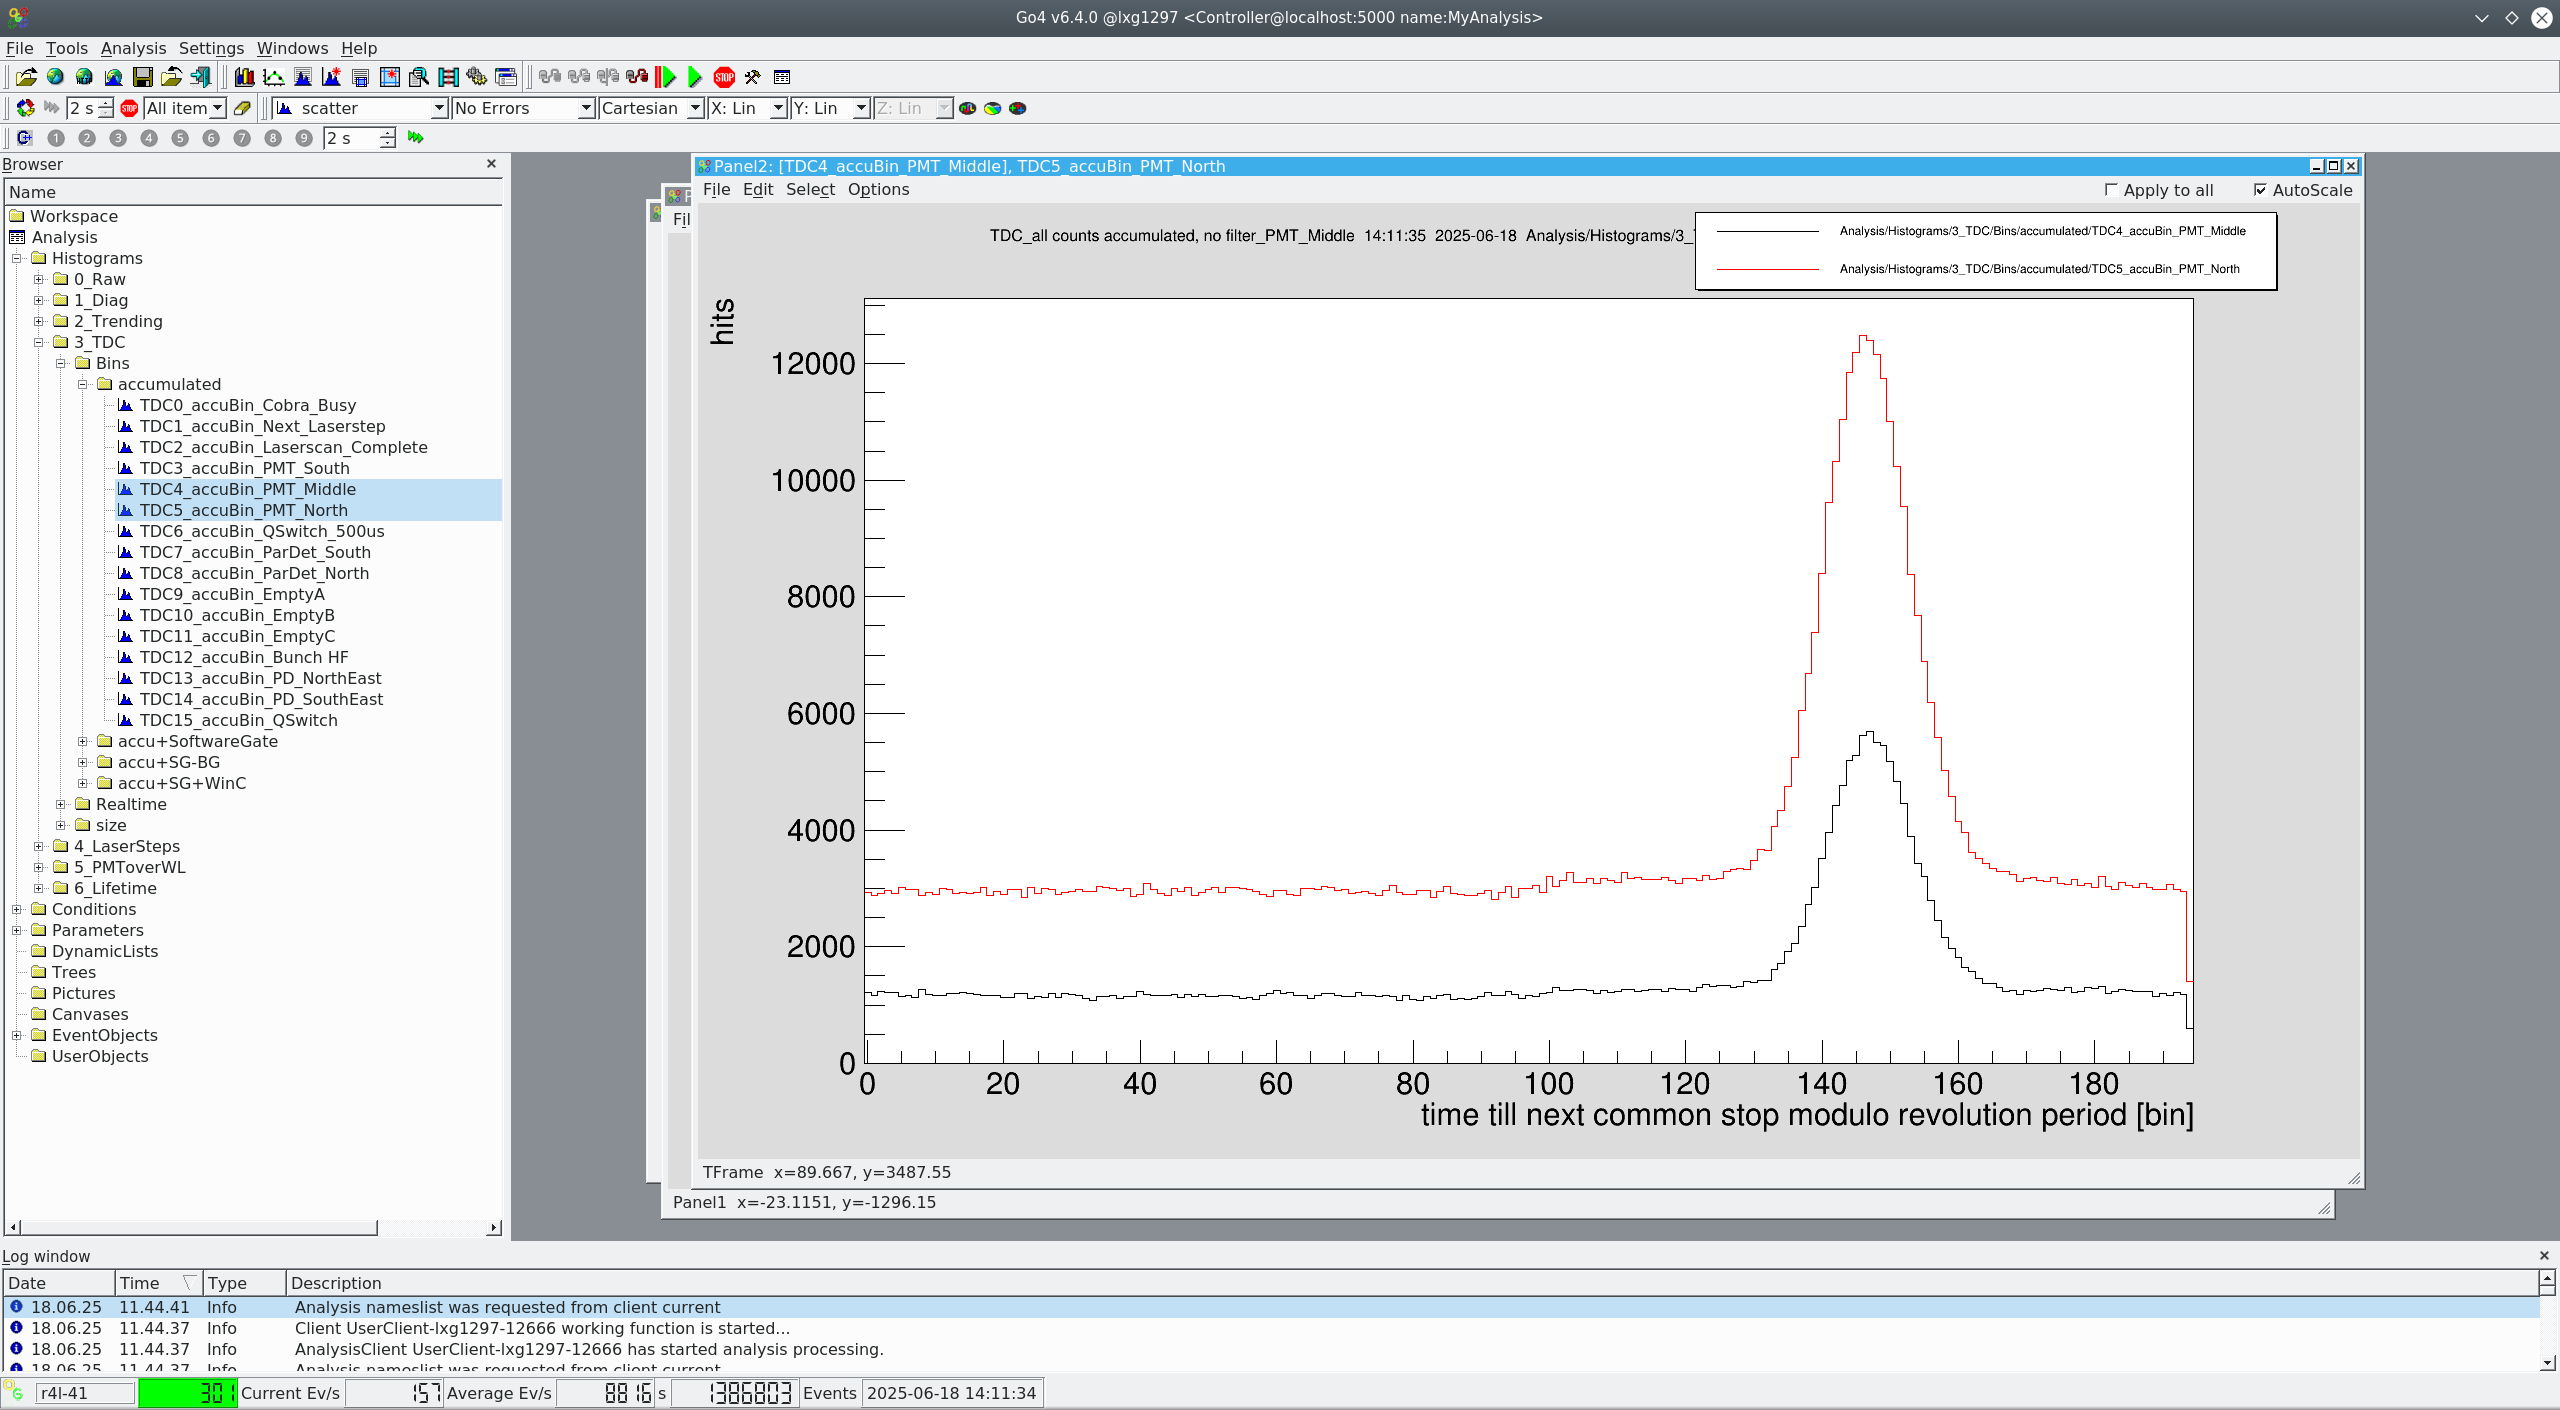The width and height of the screenshot is (2560, 1410).
Task: Stop monitoring with small STOP icon
Action: click(129, 108)
